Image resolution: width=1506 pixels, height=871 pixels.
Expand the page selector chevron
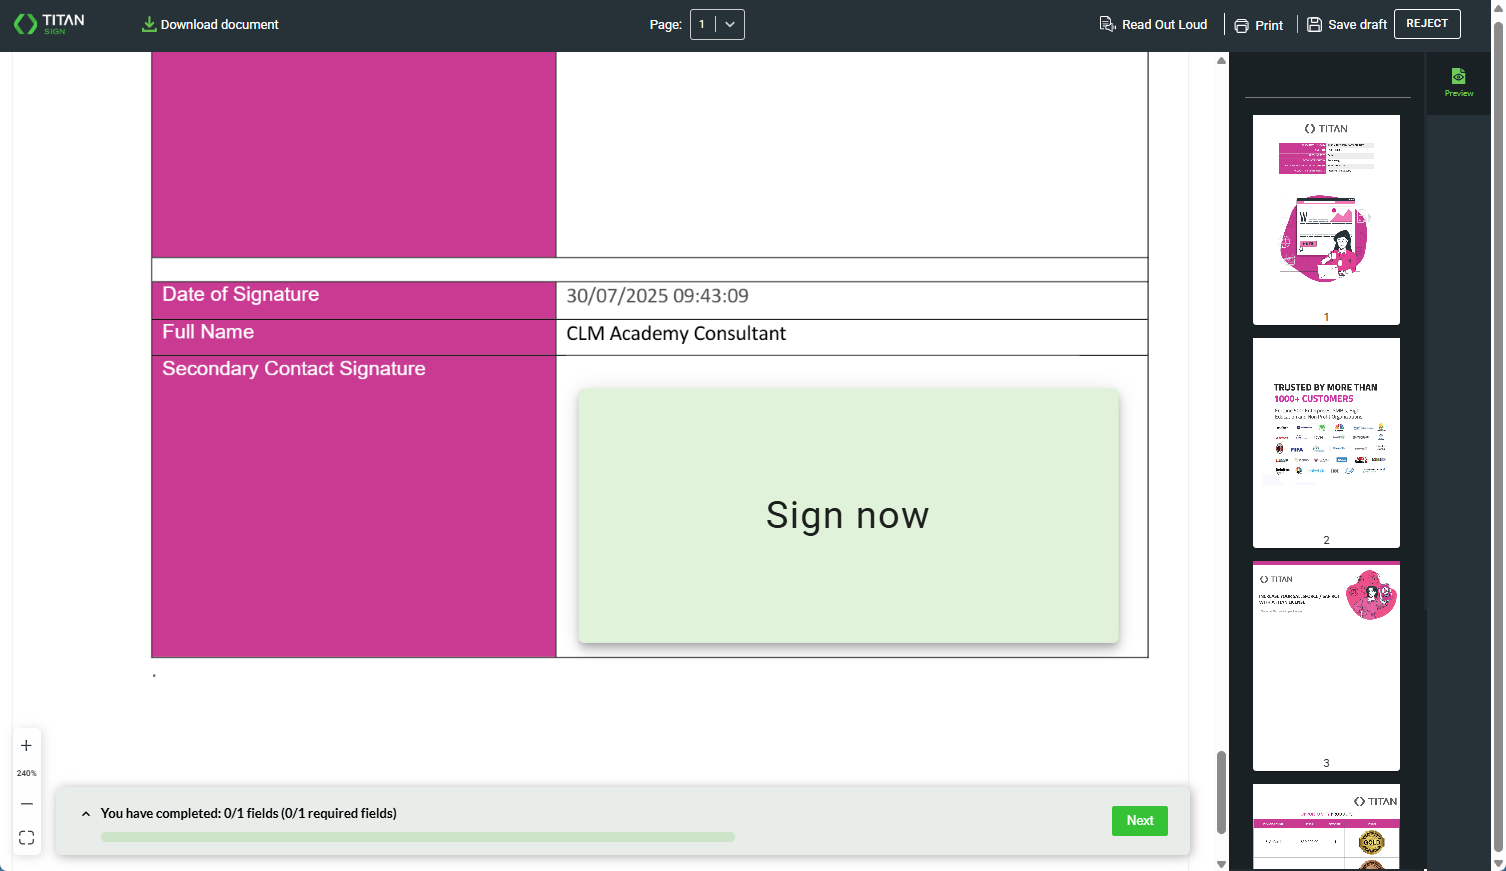tap(731, 23)
